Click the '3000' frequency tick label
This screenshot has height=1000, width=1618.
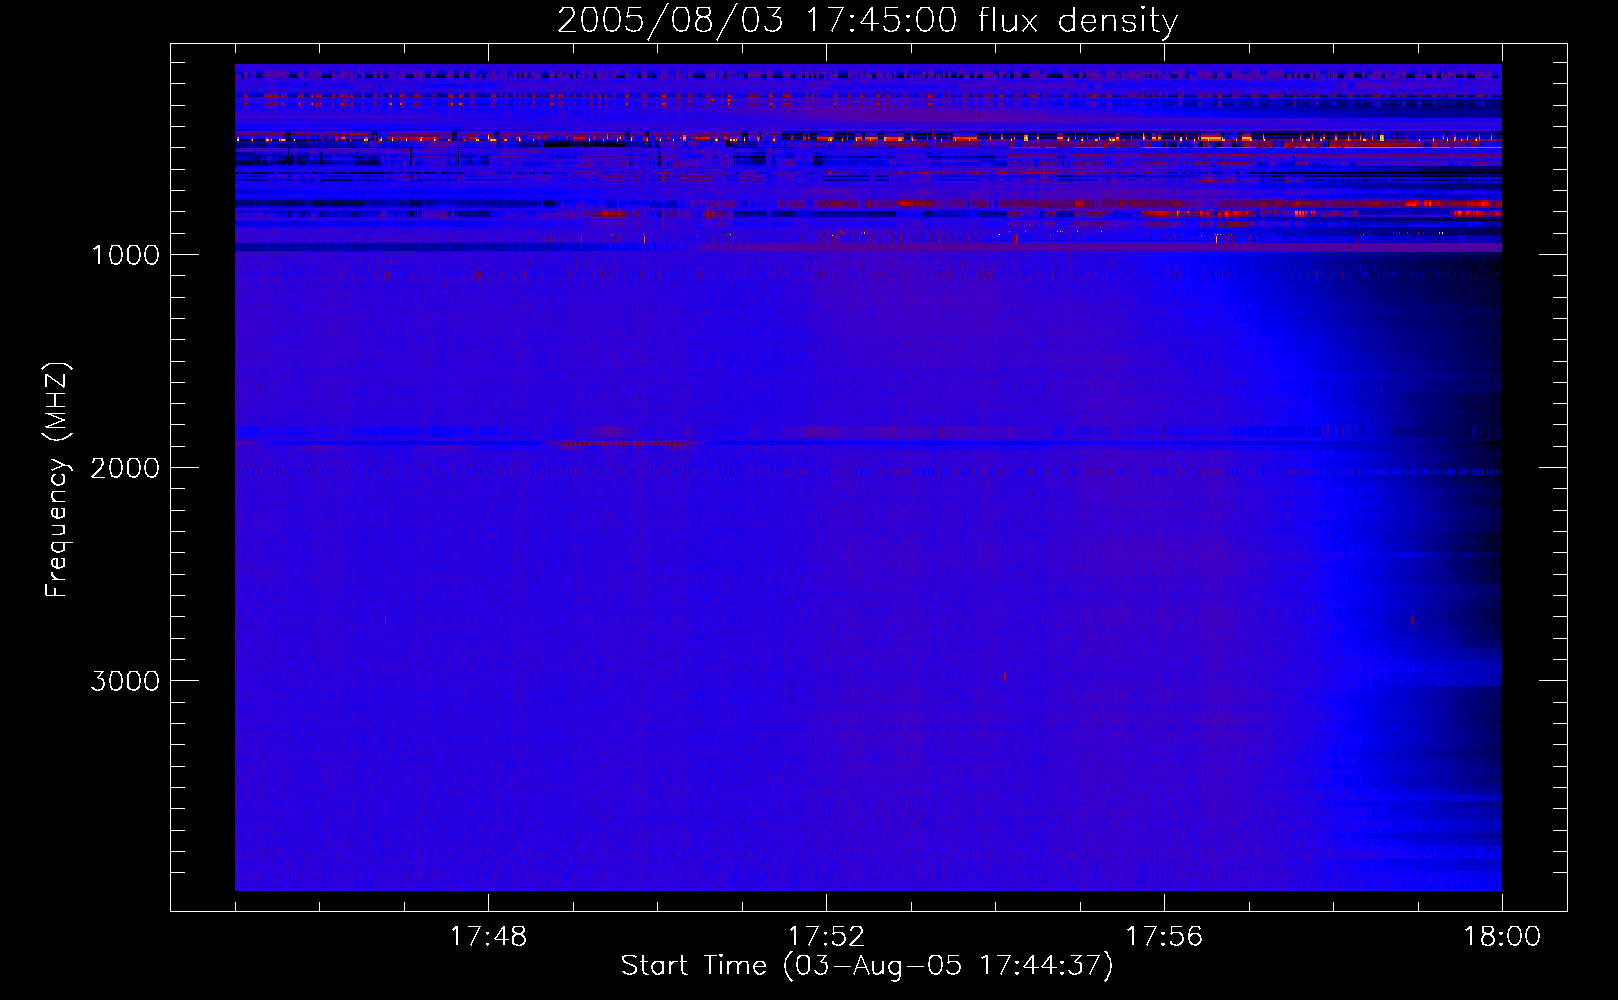125,681
